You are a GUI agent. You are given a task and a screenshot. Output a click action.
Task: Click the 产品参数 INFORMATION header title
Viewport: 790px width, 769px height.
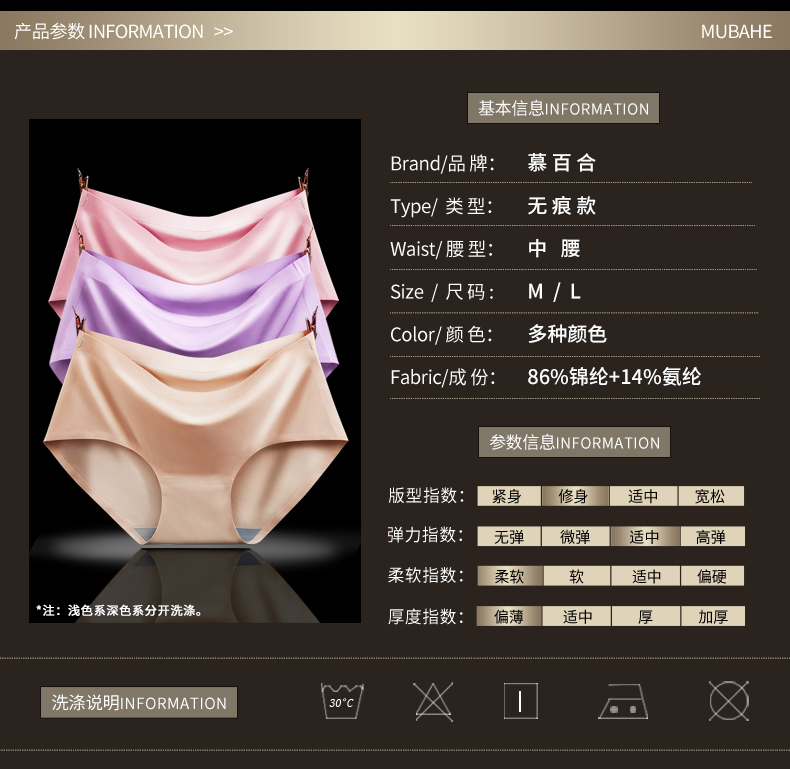pos(109,31)
